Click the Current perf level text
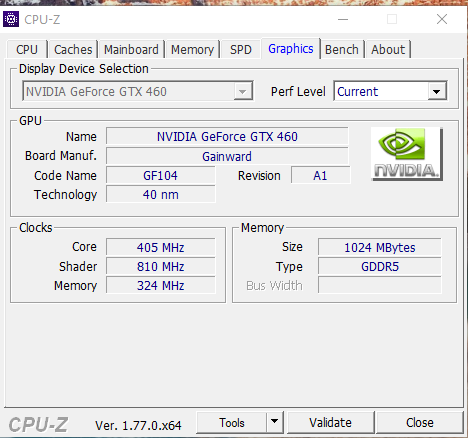The width and height of the screenshot is (468, 438). click(357, 91)
